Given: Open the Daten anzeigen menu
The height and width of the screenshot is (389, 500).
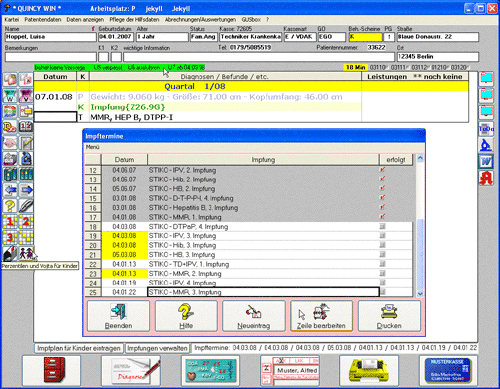Looking at the screenshot, I should pos(85,20).
